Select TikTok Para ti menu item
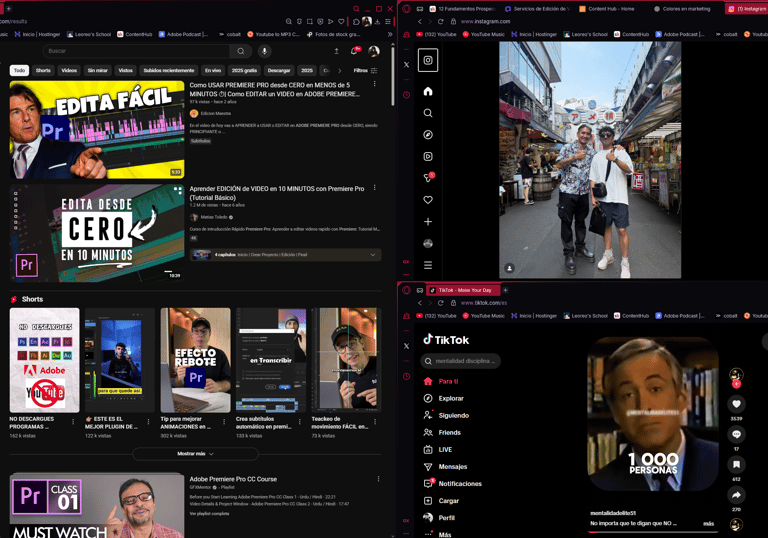768x538 pixels. 441,381
